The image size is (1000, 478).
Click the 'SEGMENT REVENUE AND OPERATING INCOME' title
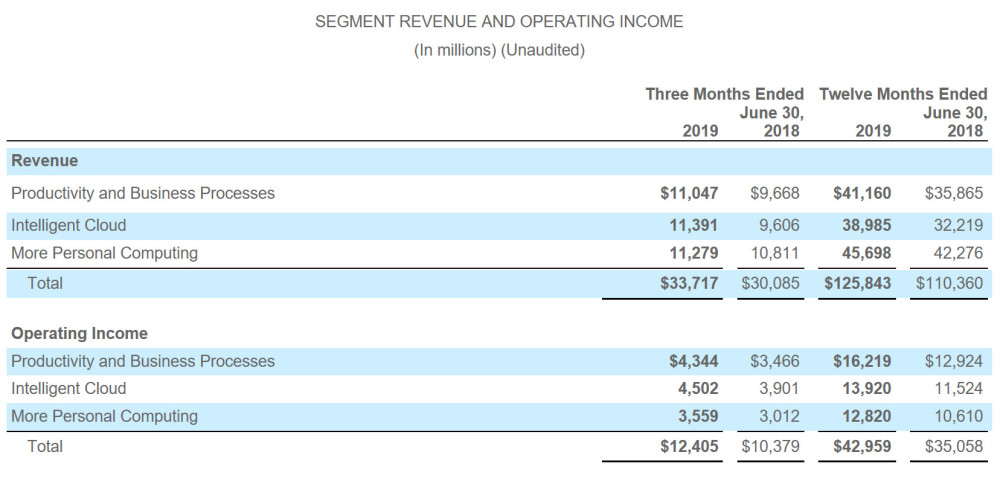coord(499,21)
